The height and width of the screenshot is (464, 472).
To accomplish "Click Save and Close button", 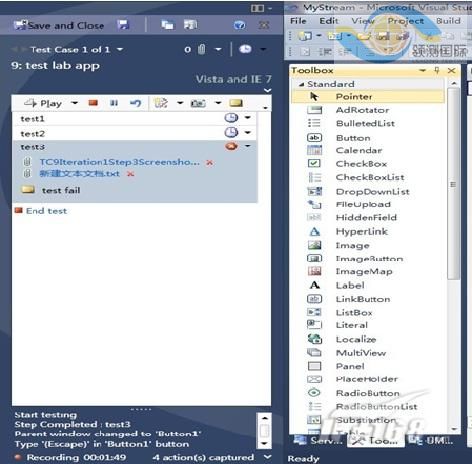I will pos(59,25).
